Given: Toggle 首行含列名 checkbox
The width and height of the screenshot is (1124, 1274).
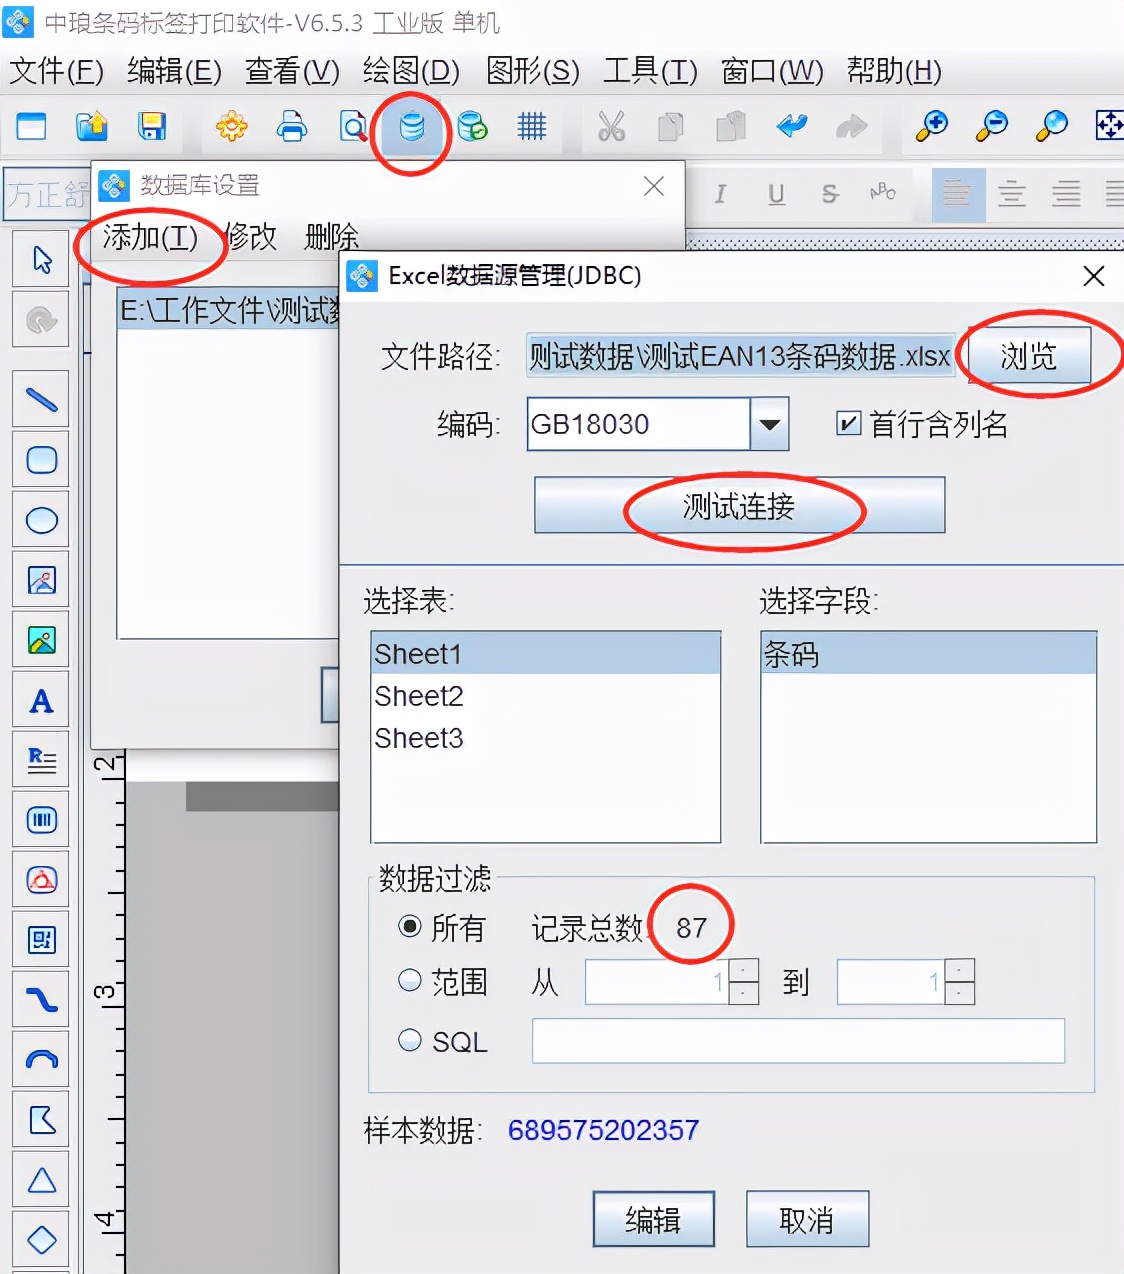Looking at the screenshot, I should pos(848,423).
